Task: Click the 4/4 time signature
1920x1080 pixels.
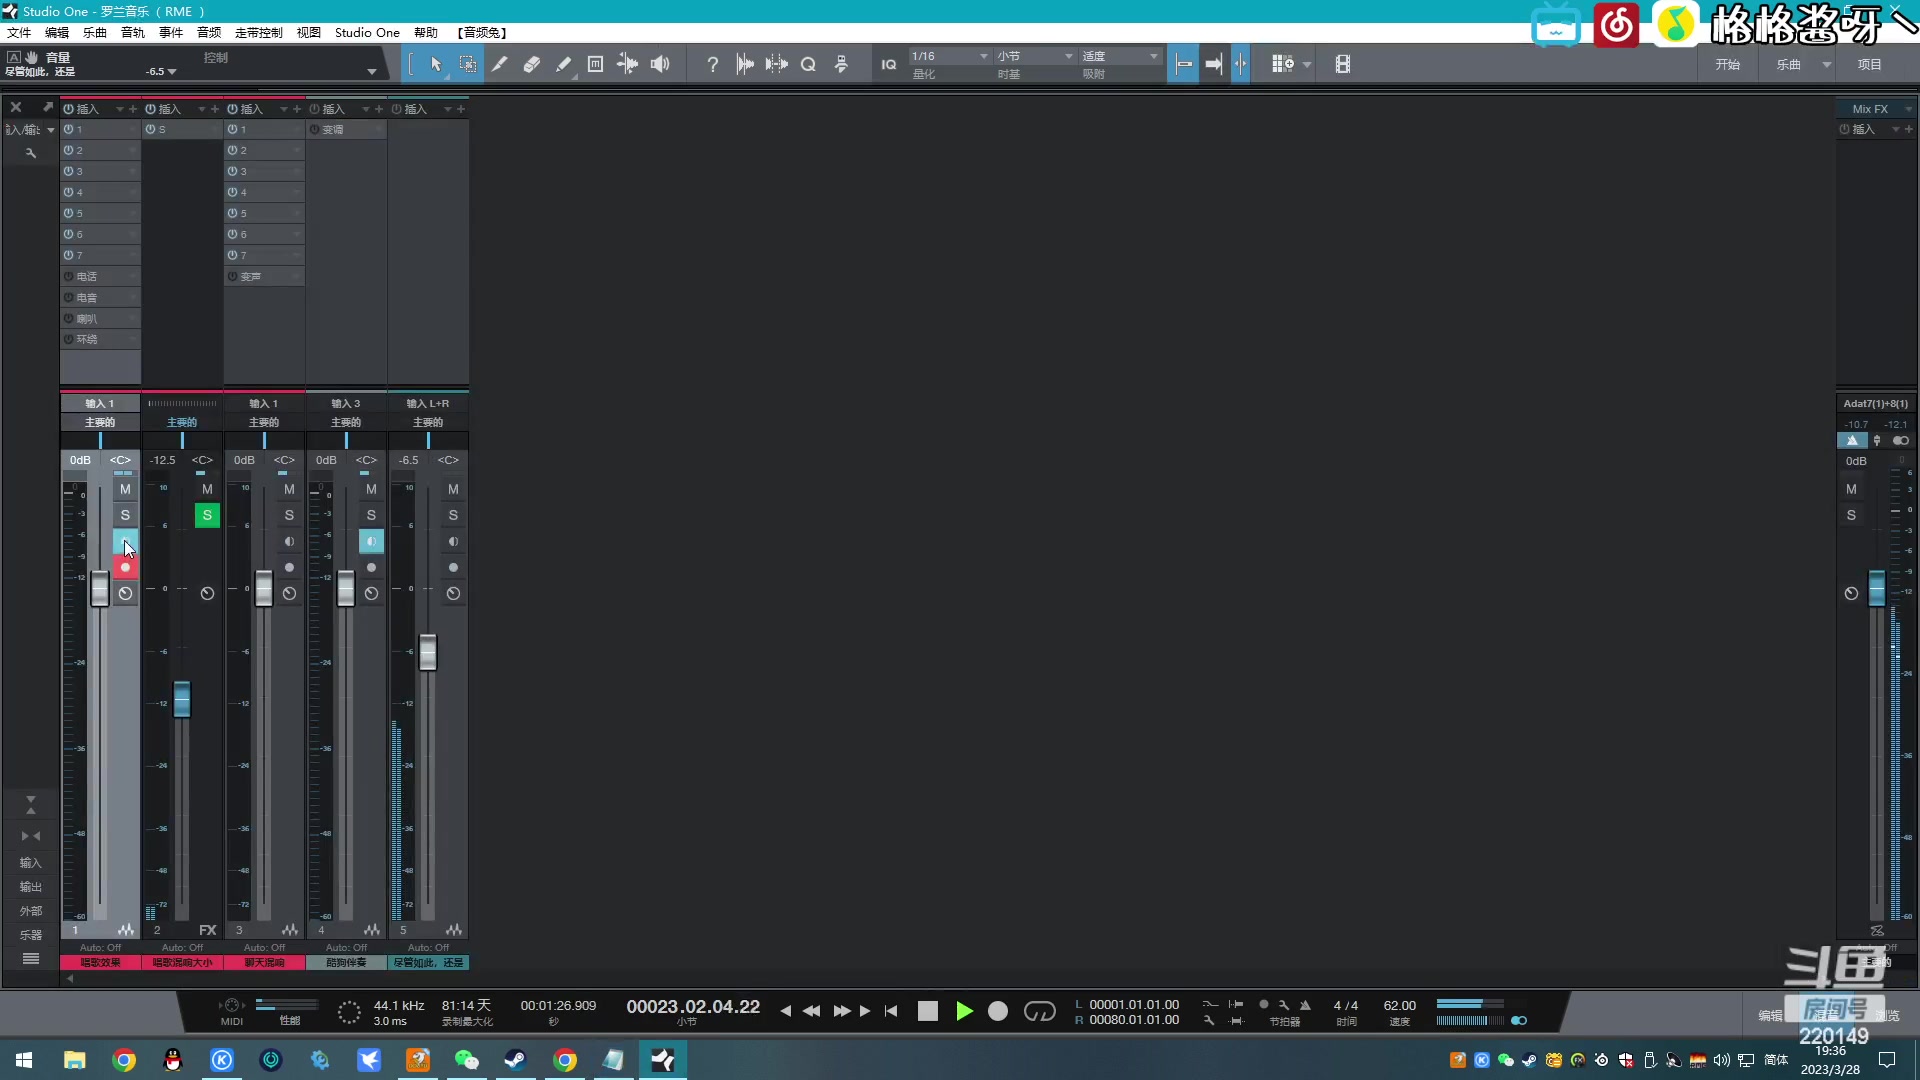Action: tap(1346, 1005)
